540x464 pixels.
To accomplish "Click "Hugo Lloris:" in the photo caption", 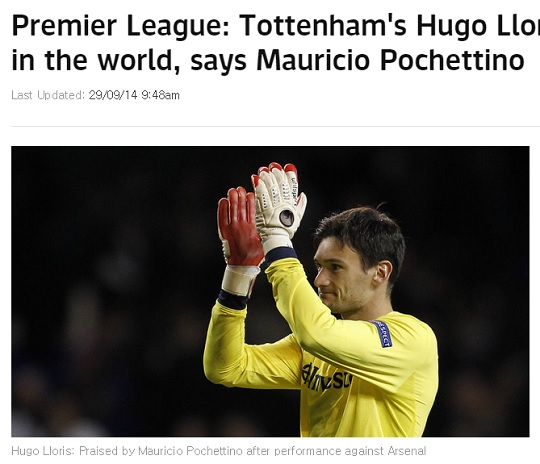I will tap(43, 451).
